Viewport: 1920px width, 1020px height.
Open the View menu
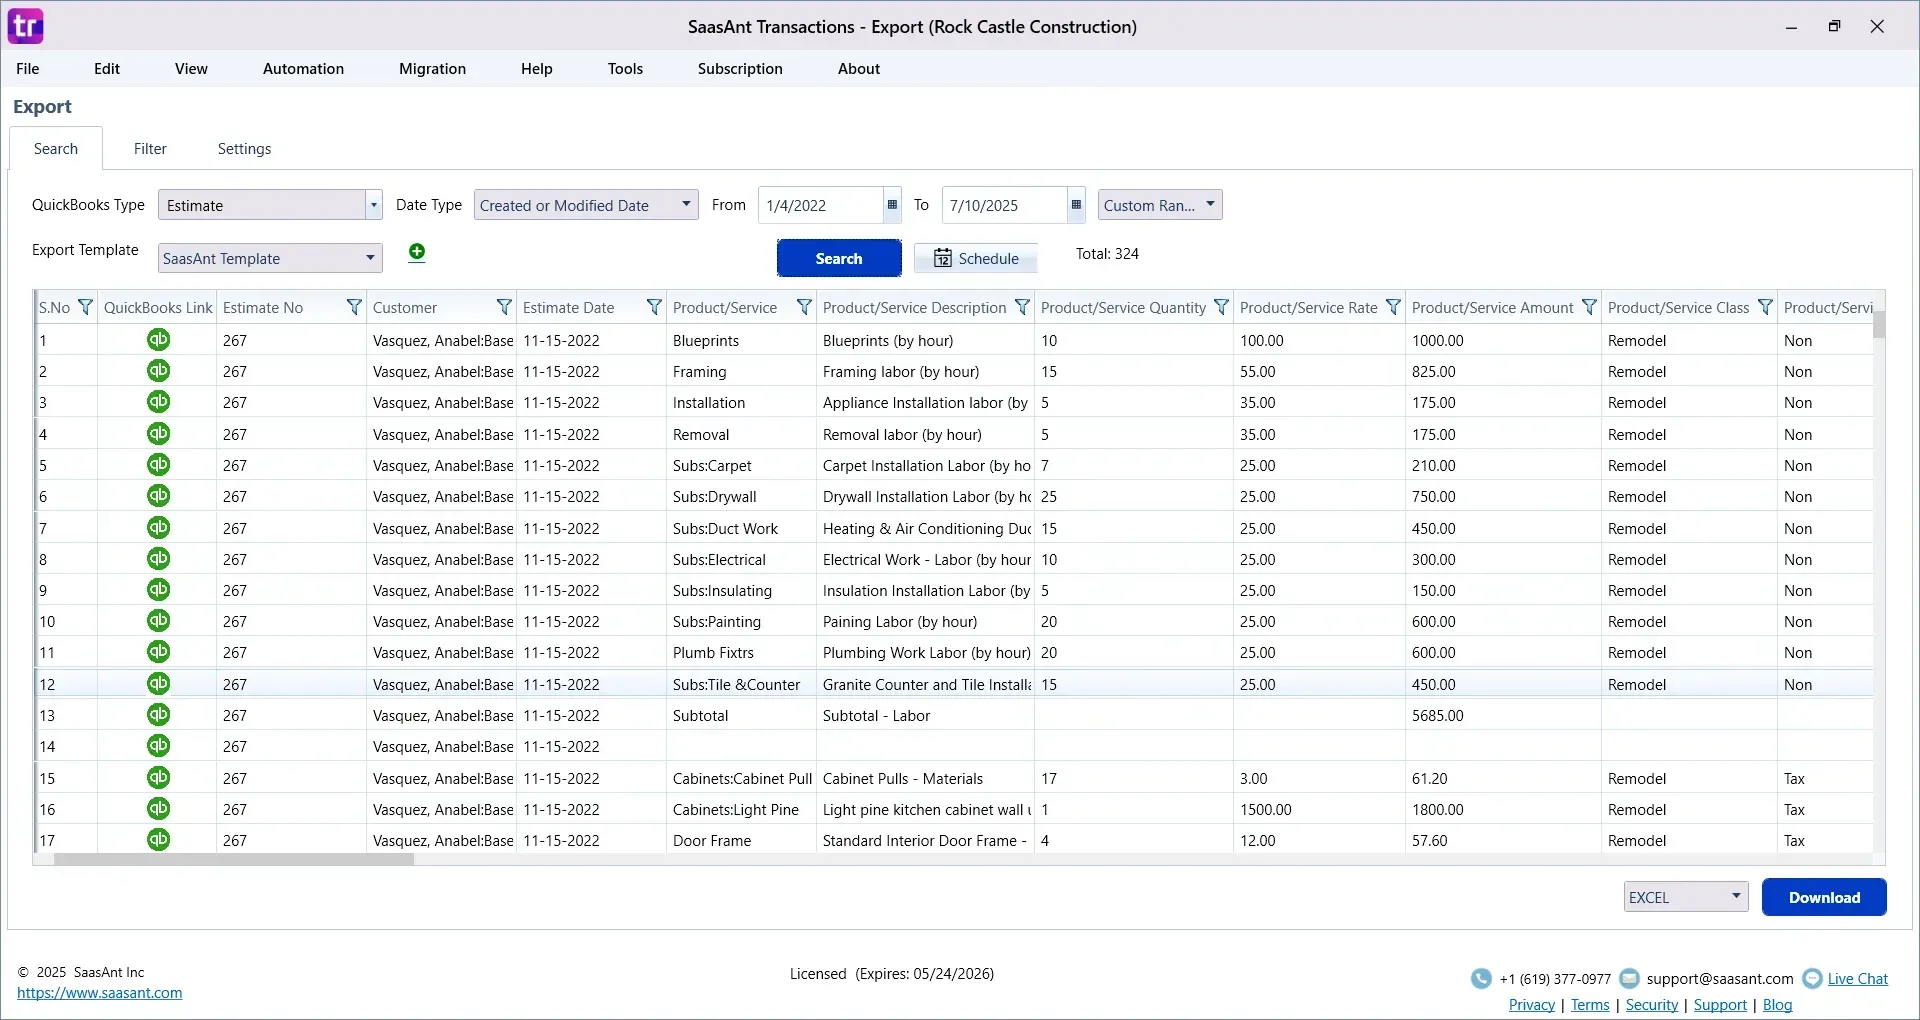[191, 69]
